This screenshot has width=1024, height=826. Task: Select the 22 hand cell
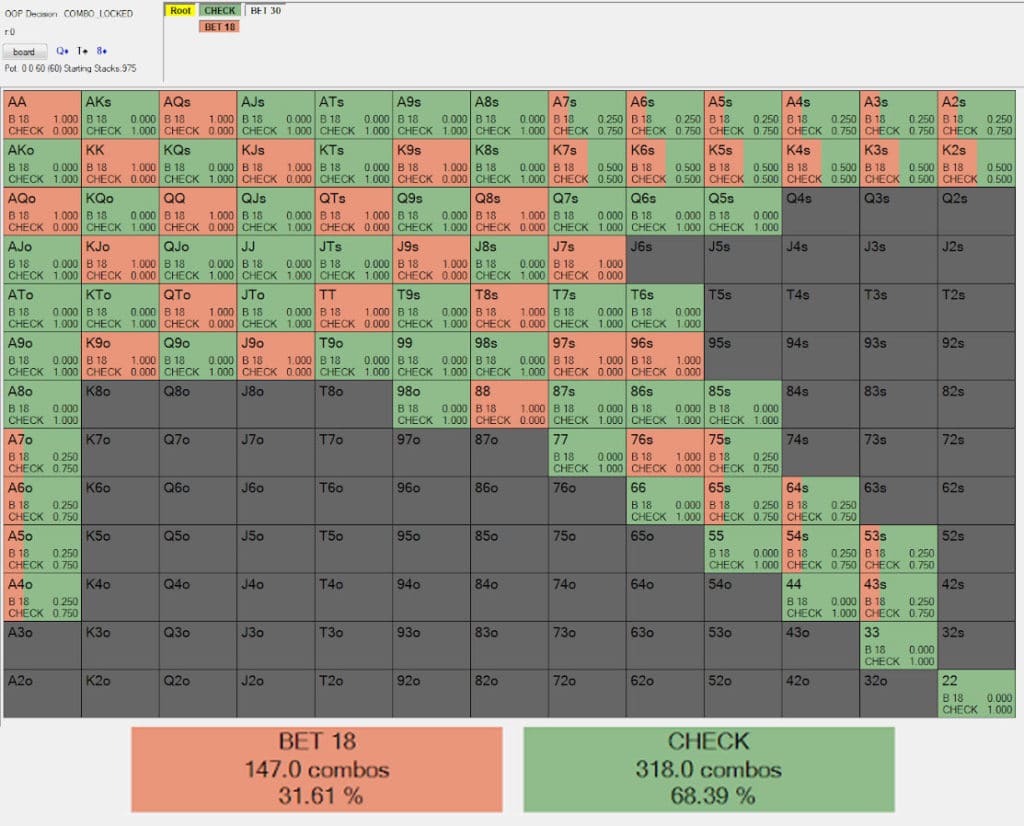tap(976, 694)
